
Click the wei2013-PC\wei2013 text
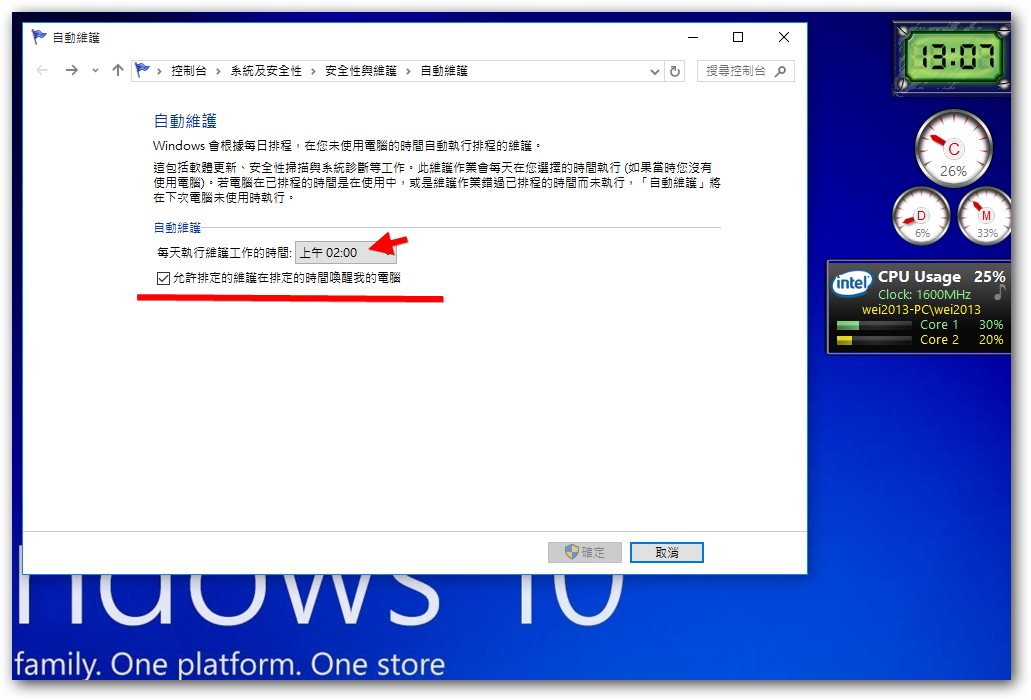[x=921, y=309]
